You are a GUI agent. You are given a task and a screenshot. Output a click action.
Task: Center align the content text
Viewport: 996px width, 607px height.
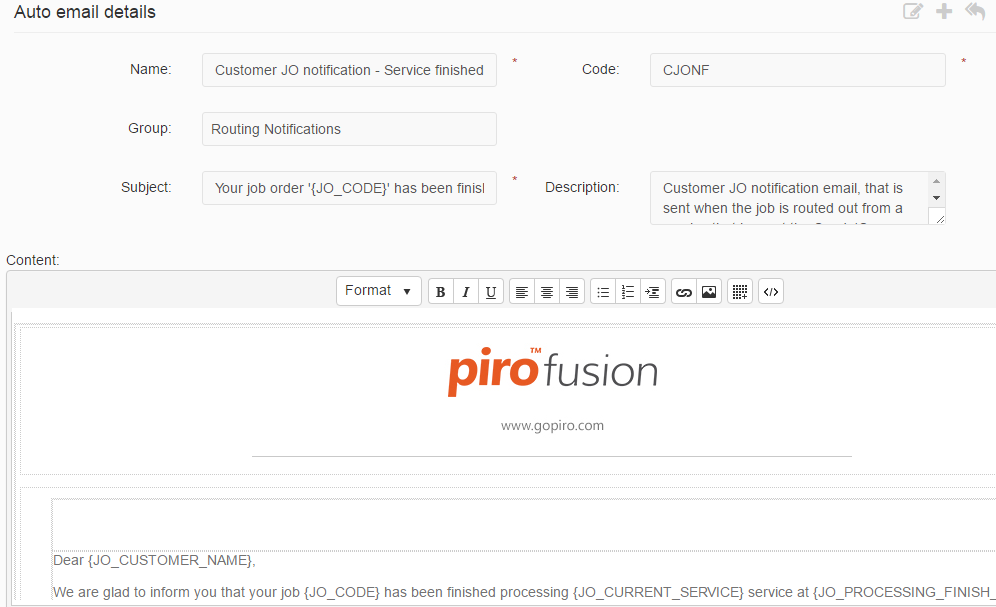pos(547,292)
